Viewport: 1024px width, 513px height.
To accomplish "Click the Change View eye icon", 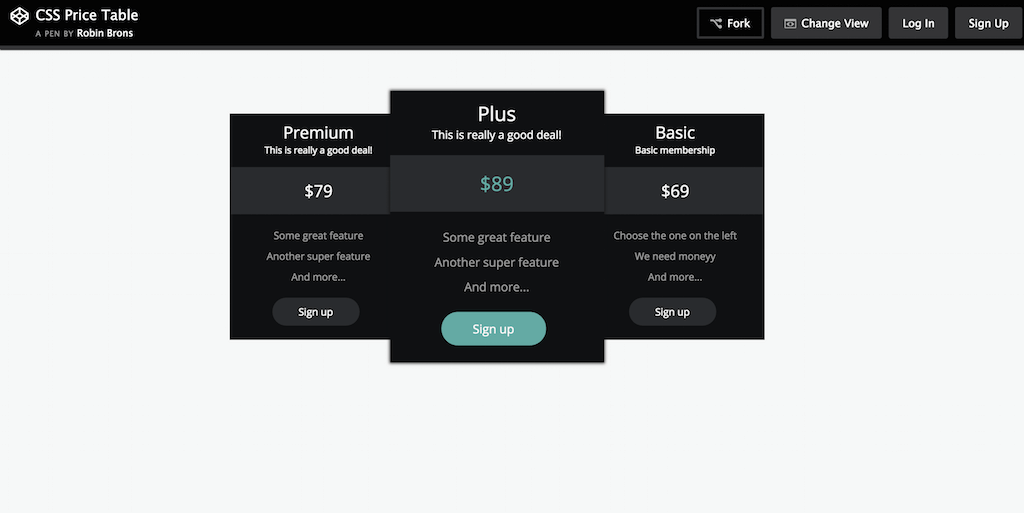I will click(790, 23).
